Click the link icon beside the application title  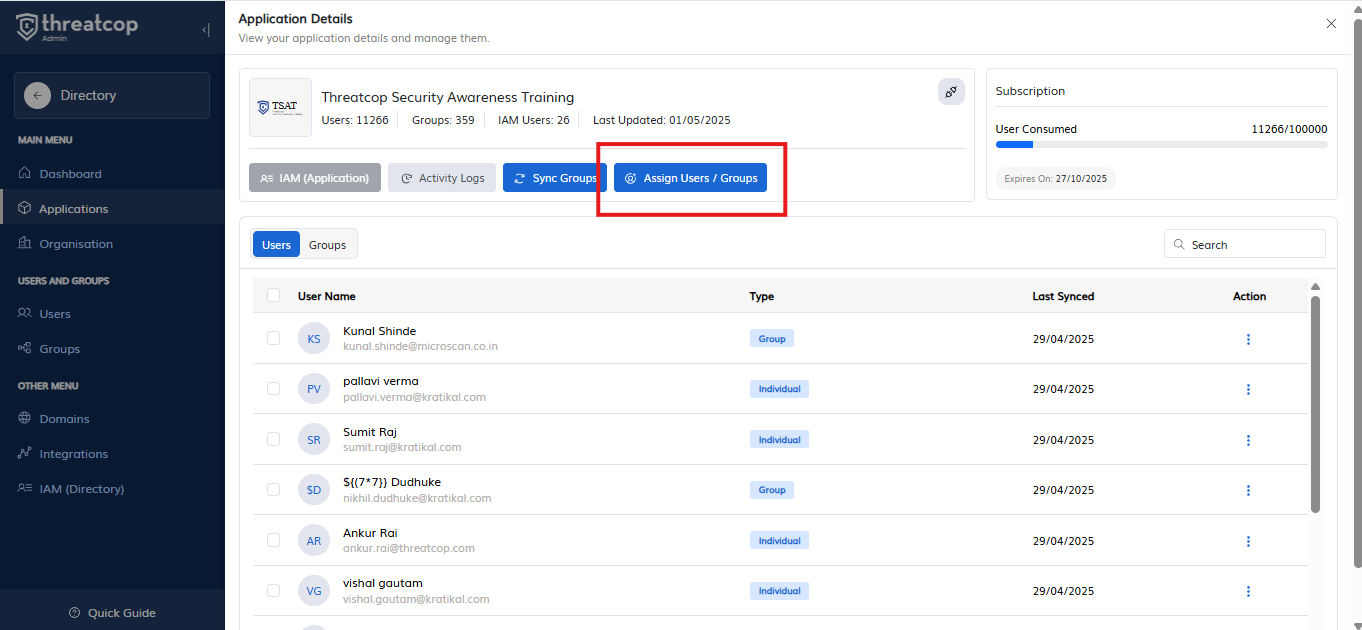951,92
